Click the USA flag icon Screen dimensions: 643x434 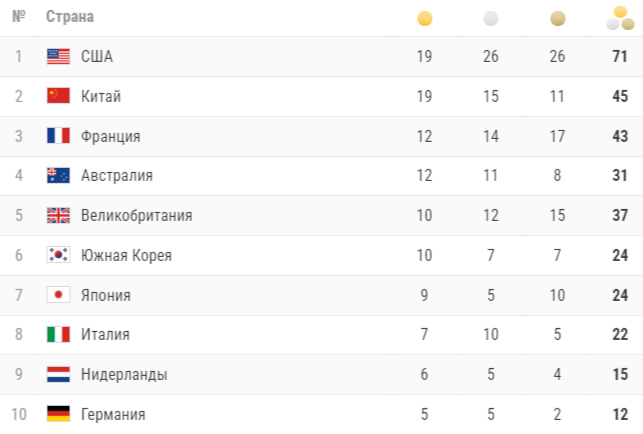point(58,56)
